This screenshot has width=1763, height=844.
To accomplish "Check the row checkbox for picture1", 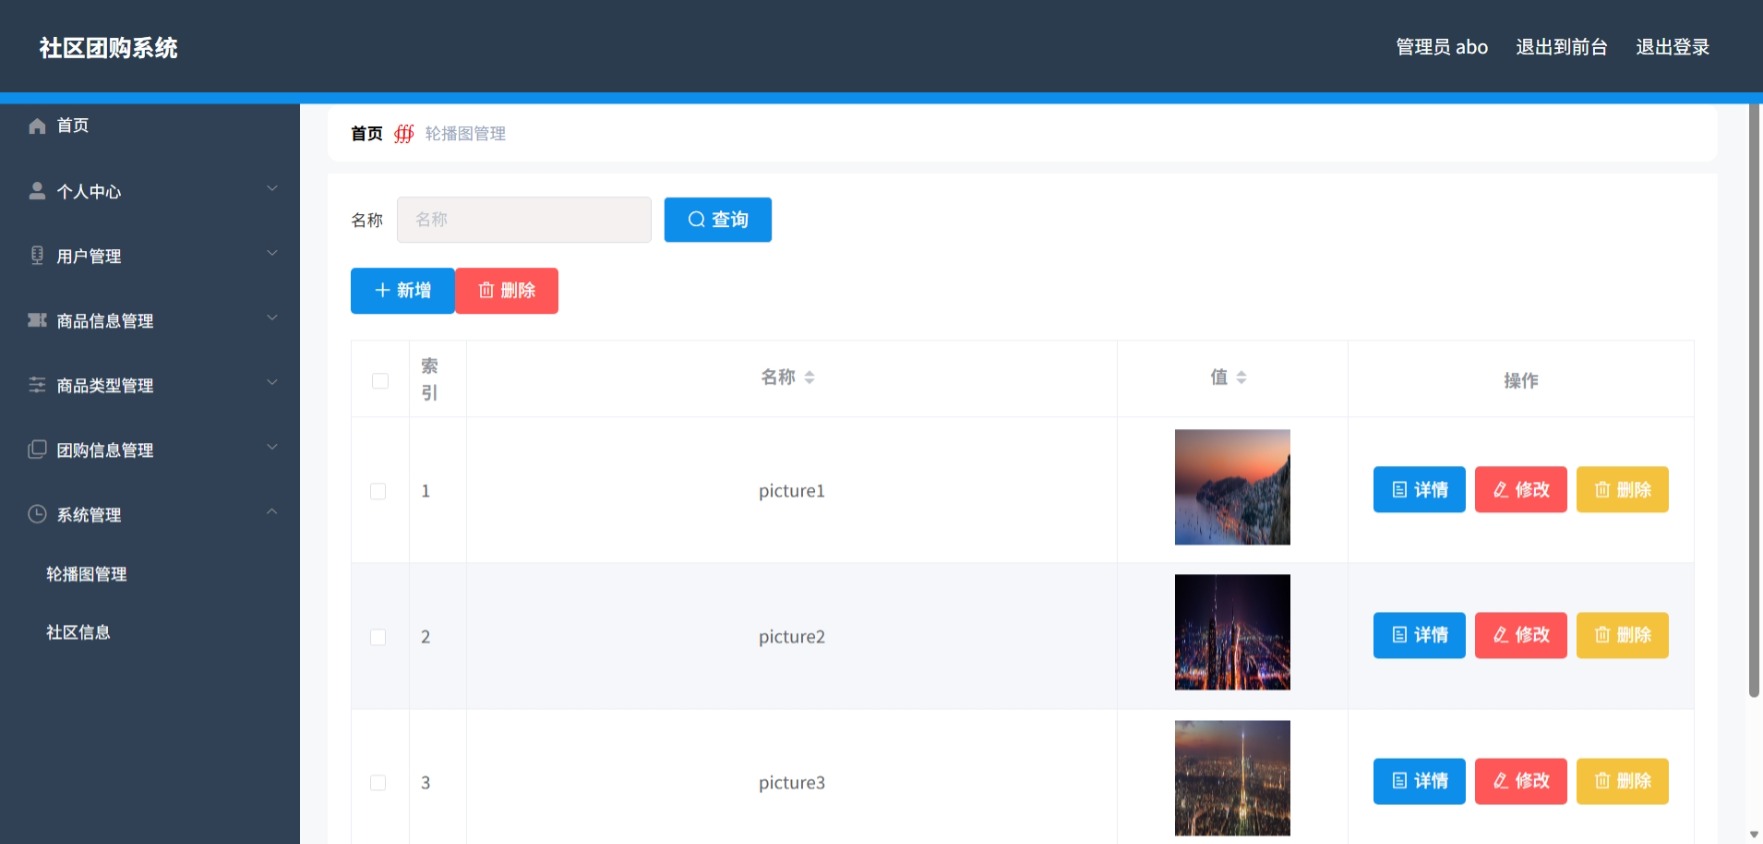I will (378, 491).
